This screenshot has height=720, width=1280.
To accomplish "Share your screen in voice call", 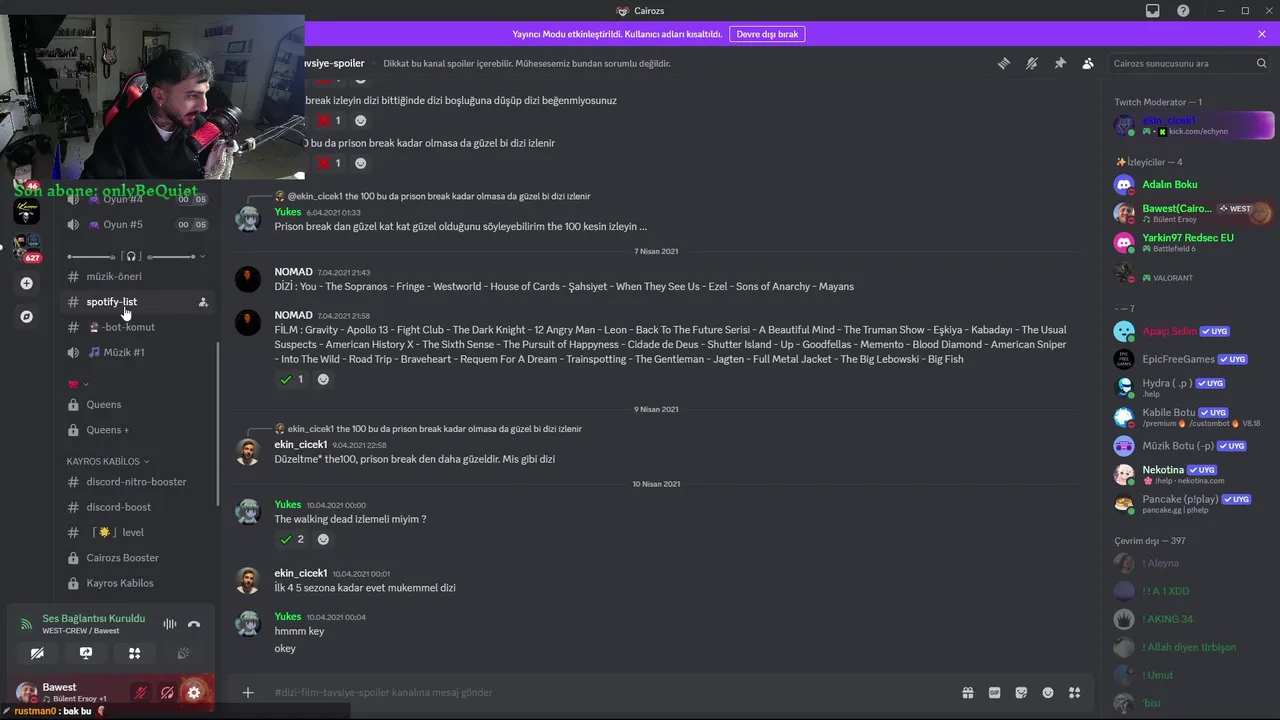I will click(x=86, y=653).
